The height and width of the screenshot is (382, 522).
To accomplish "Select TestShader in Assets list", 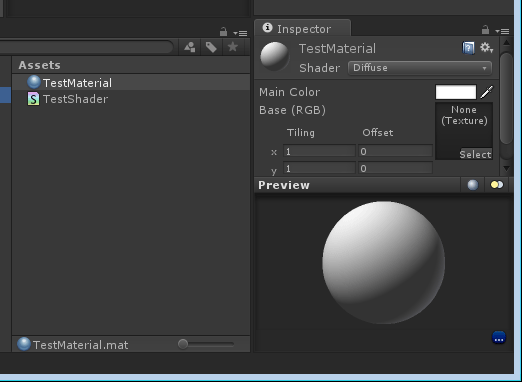I will (x=131, y=99).
